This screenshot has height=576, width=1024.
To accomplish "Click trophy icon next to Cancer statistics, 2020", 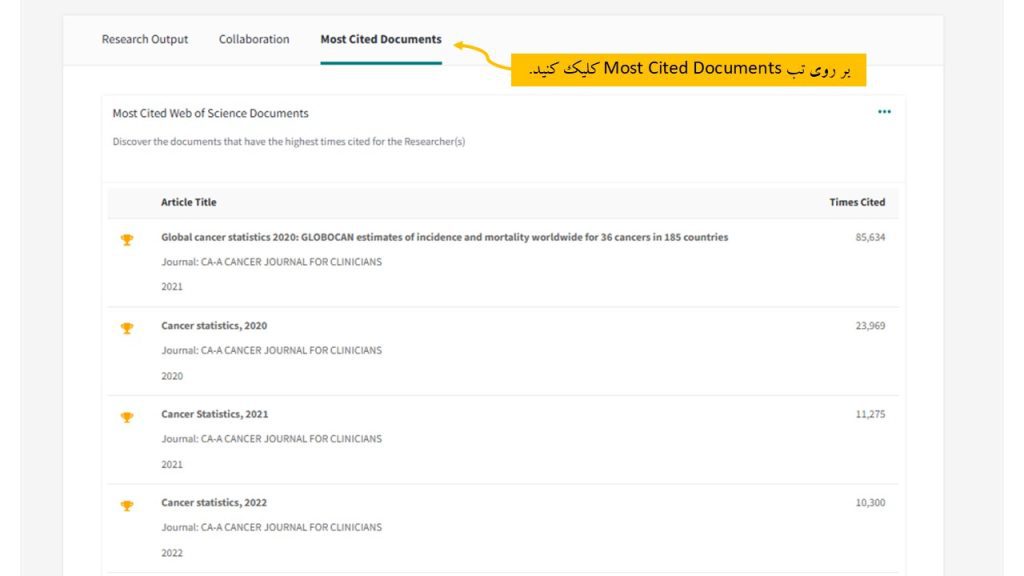I will click(127, 328).
